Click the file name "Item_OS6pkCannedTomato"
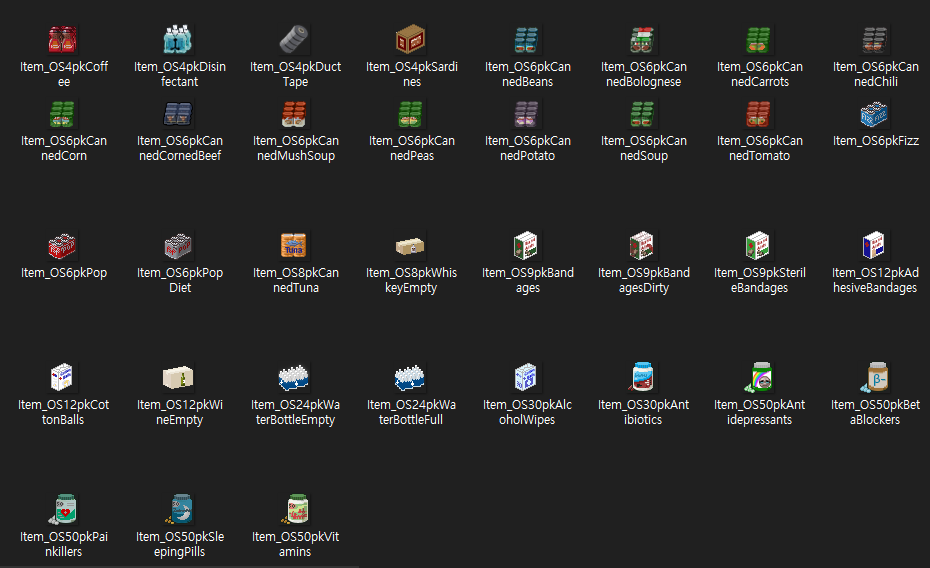Viewport: 930px width, 568px height. point(759,148)
